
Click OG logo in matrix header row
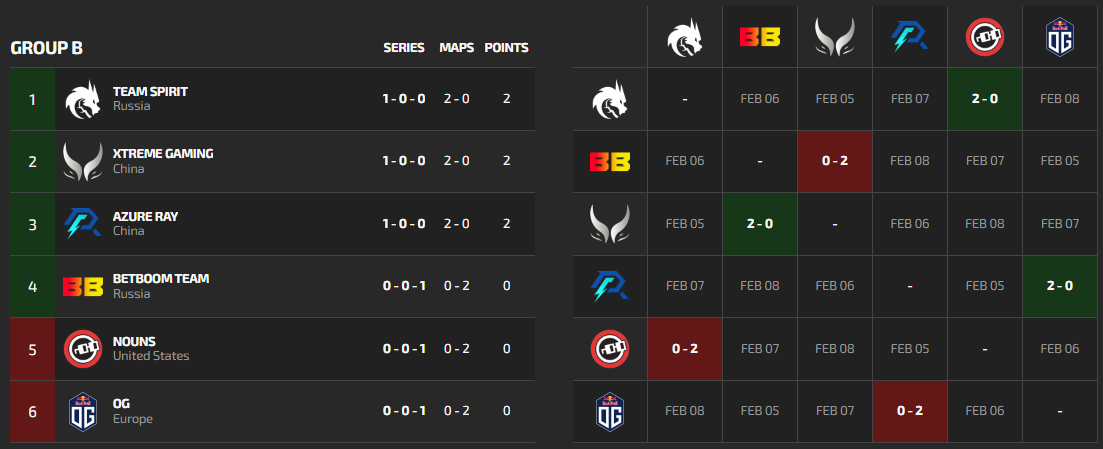point(1060,37)
